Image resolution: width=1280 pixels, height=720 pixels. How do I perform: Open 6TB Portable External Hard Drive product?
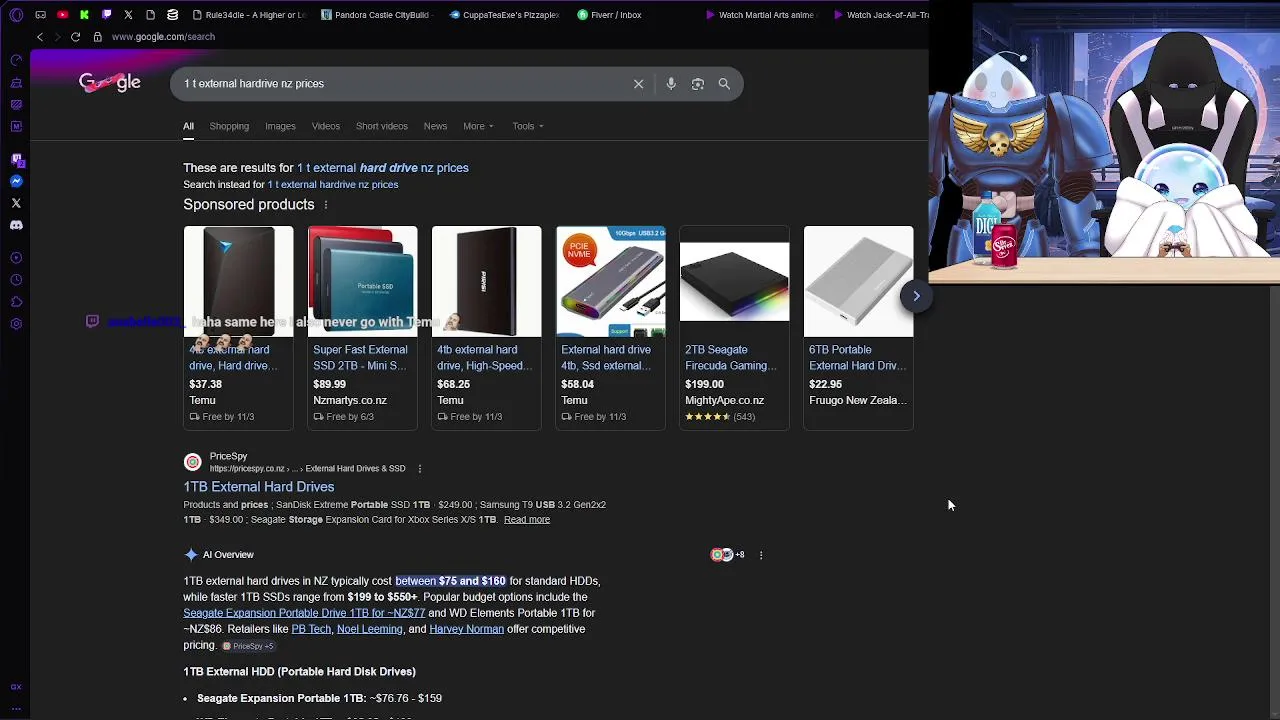[x=858, y=328]
